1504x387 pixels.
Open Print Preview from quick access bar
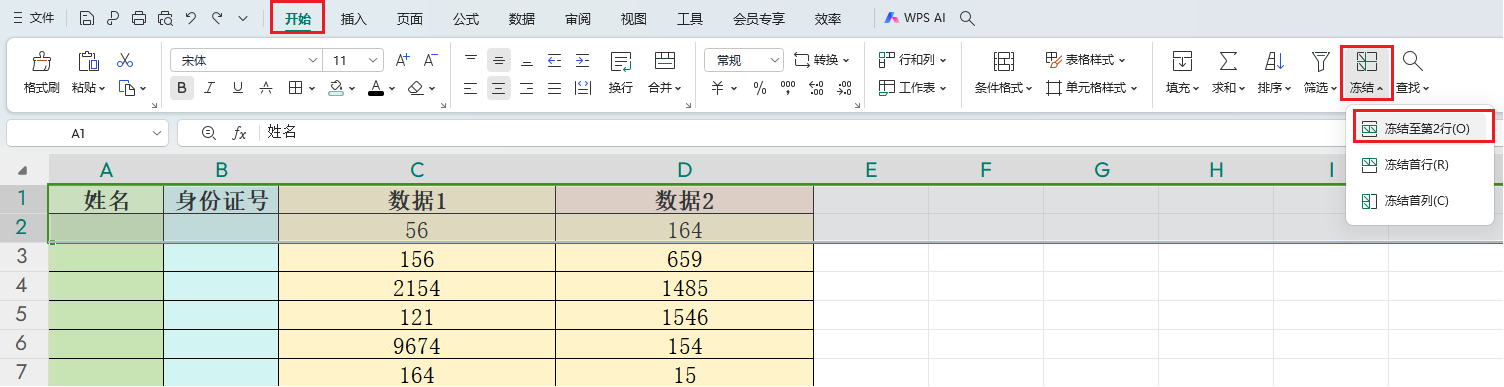(x=165, y=19)
